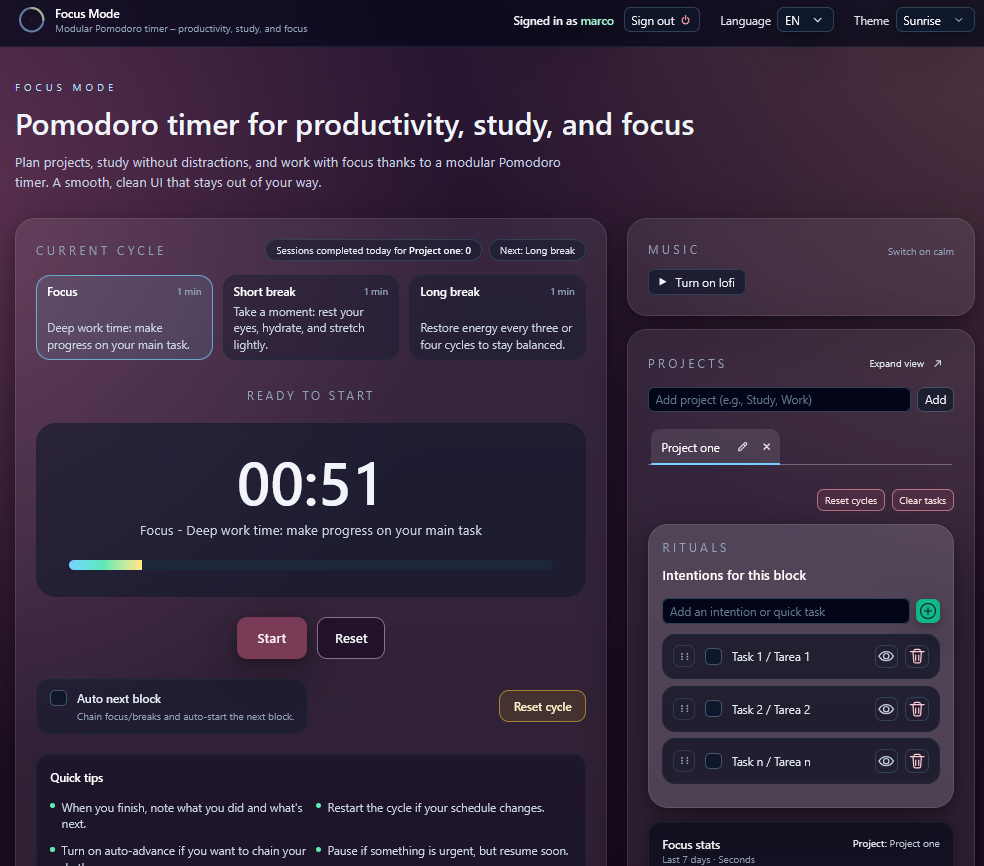Click the eye icon on Task 2 / Tarea 2

(x=886, y=709)
